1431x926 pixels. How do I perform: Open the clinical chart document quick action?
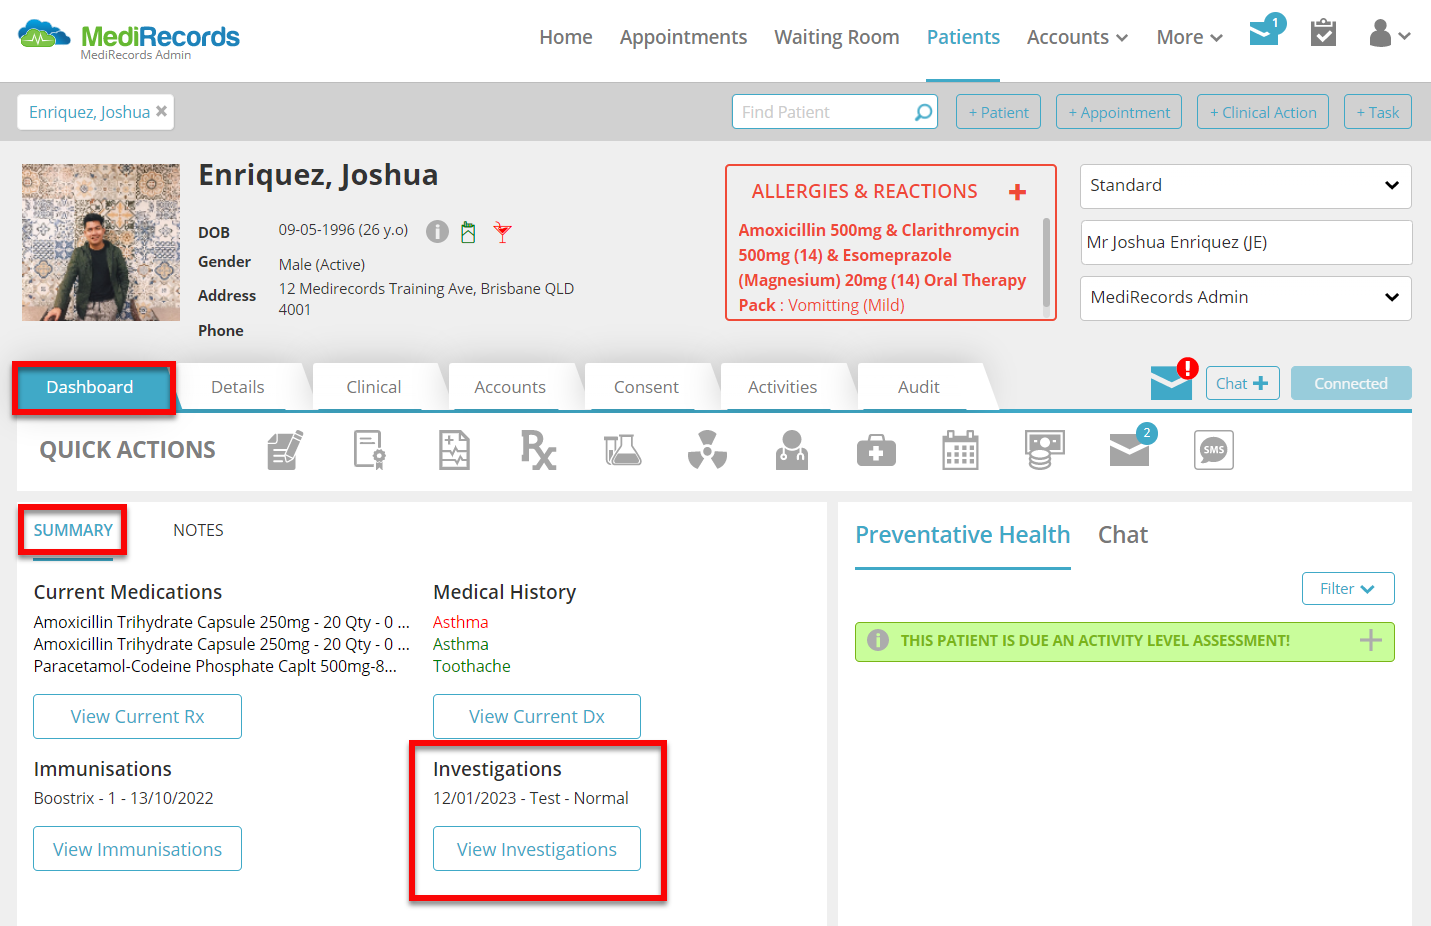[x=454, y=450]
